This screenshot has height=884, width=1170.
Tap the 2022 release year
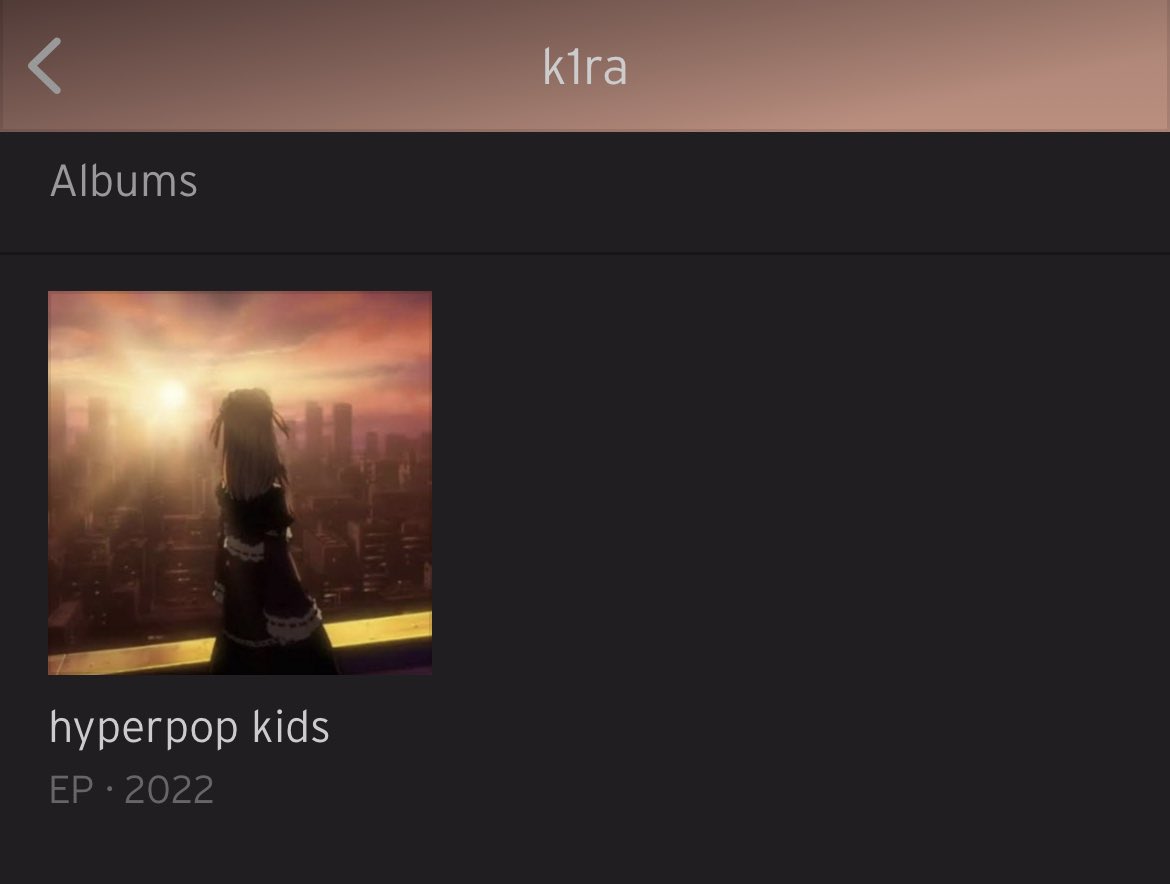tap(169, 789)
